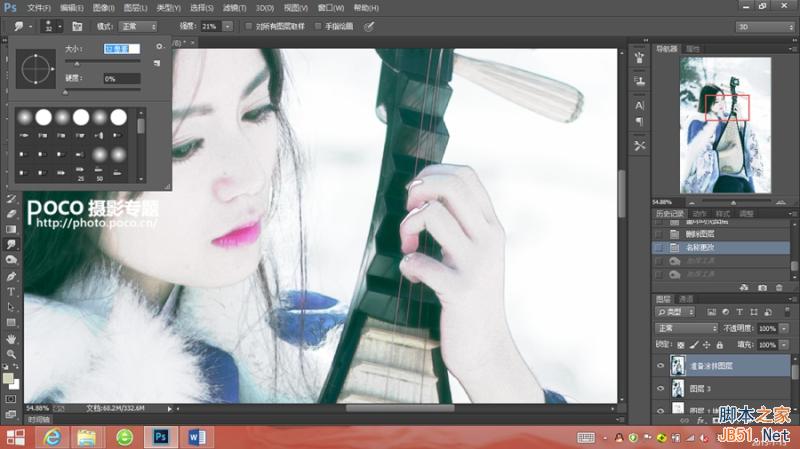800x449 pixels.
Task: Adjust the brush '大小' size slider
Action: click(x=77, y=63)
